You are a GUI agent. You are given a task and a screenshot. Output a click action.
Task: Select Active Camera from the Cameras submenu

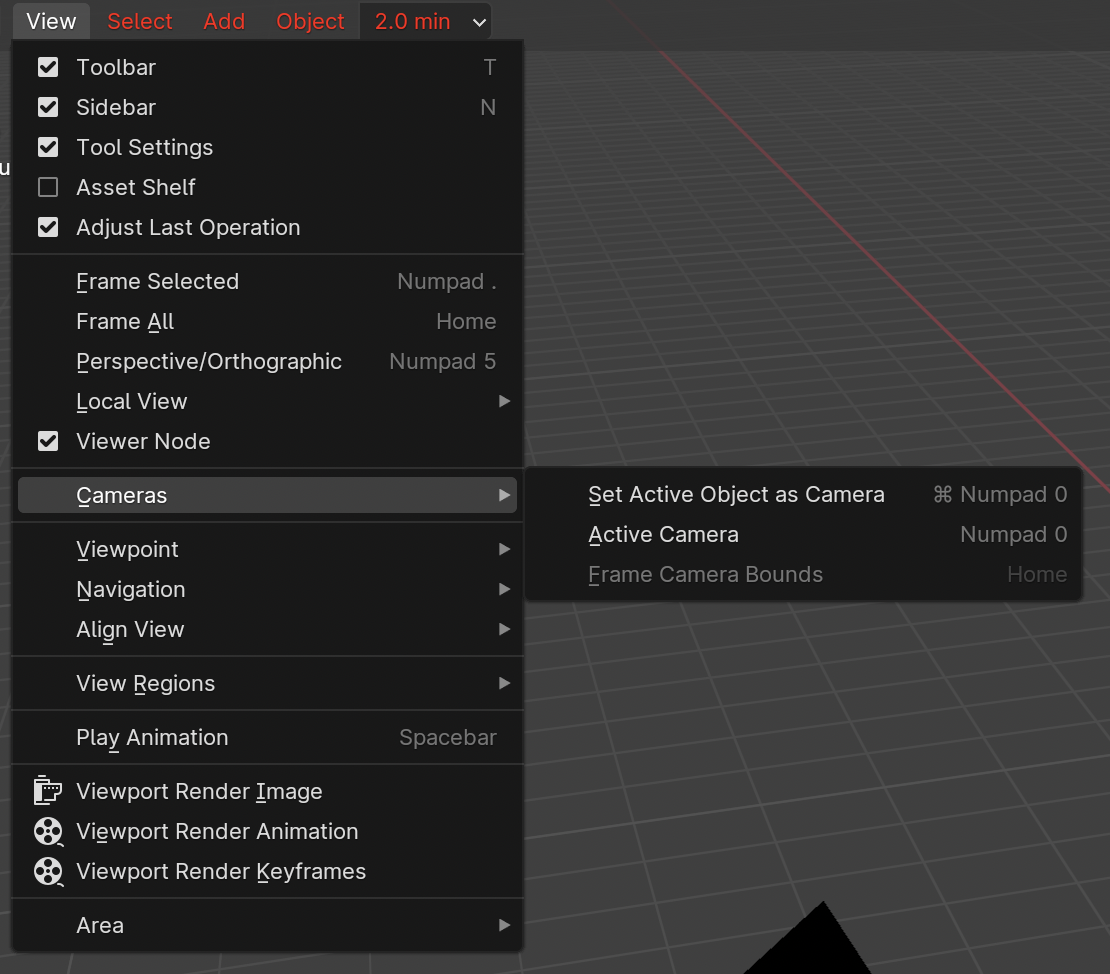pos(663,534)
